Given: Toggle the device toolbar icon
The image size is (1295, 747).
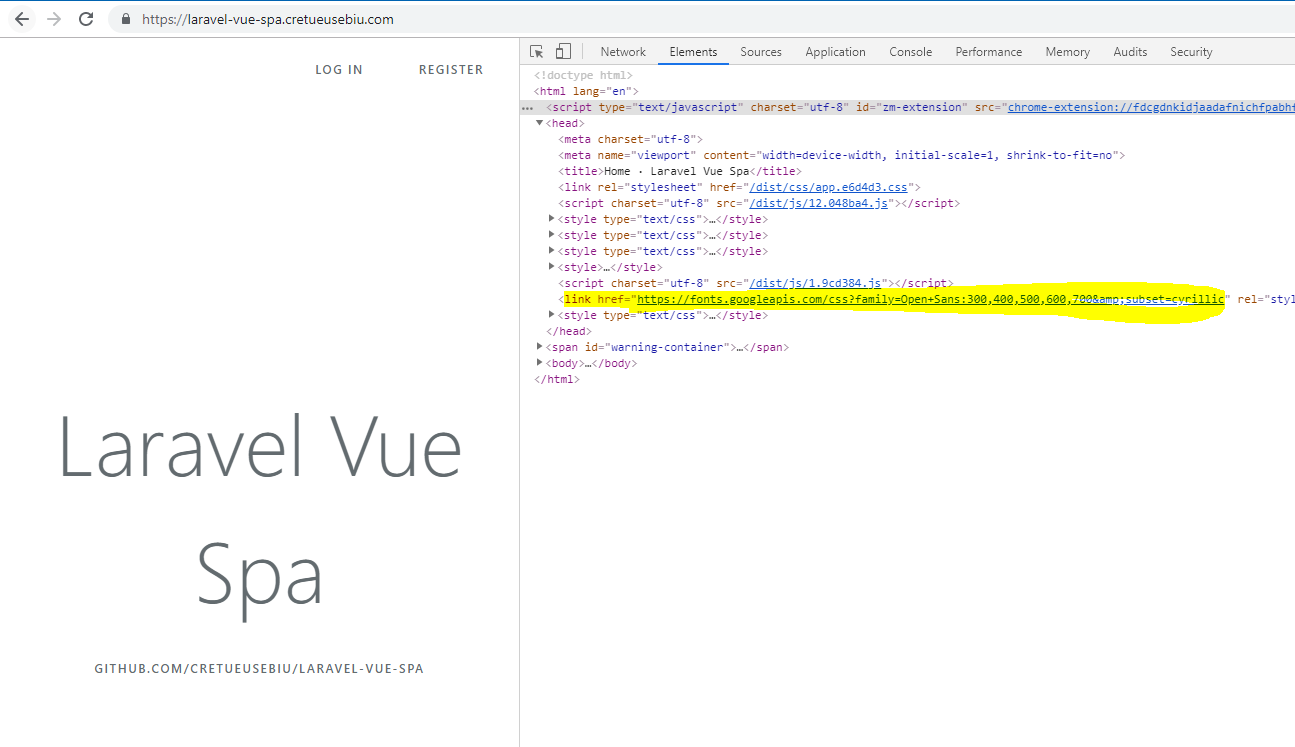Looking at the screenshot, I should [x=562, y=50].
